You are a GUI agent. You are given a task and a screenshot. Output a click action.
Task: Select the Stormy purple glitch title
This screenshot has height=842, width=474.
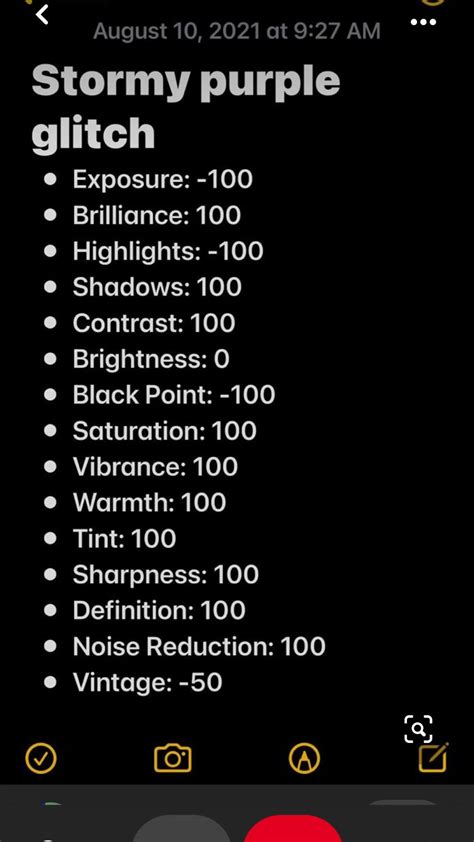pos(186,107)
